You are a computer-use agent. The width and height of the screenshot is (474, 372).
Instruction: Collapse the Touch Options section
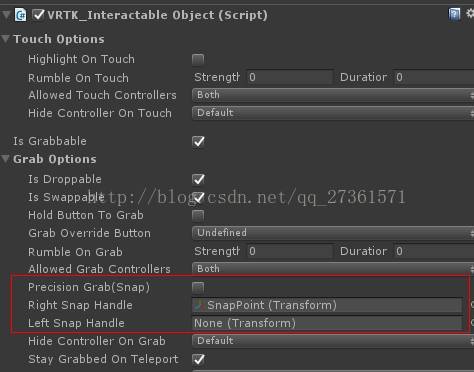click(5, 39)
